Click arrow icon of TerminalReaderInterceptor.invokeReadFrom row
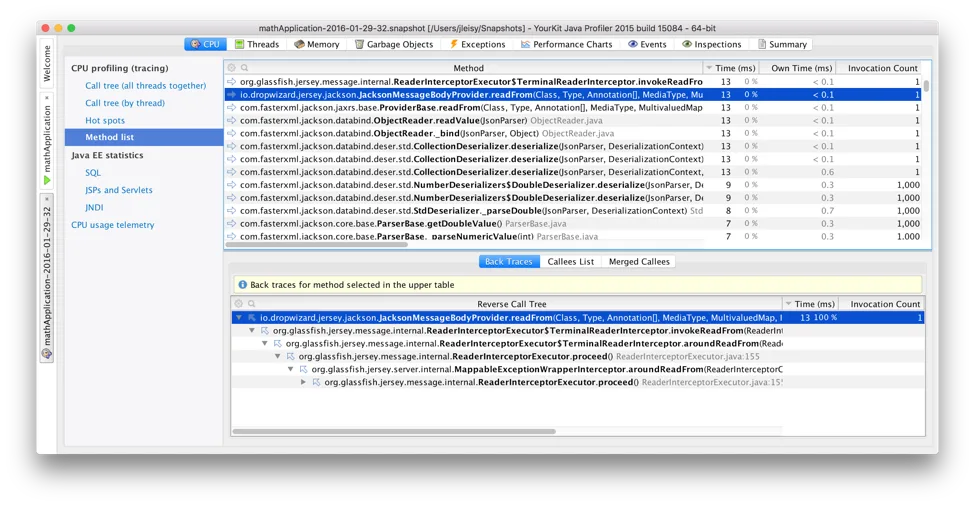 pyautogui.click(x=231, y=81)
